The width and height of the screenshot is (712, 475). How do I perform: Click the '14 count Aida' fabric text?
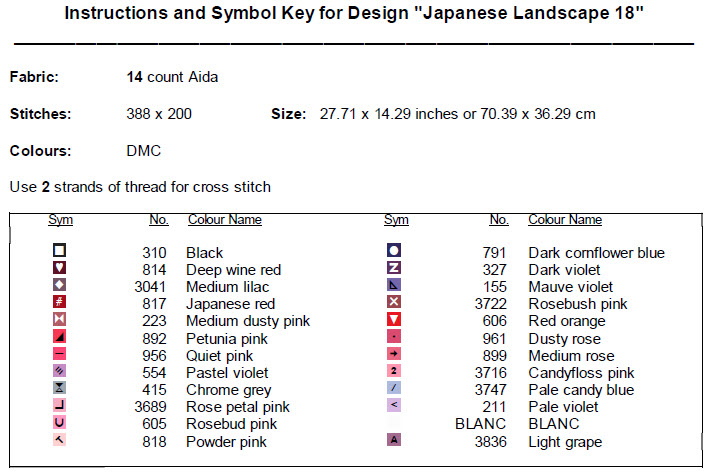172,77
